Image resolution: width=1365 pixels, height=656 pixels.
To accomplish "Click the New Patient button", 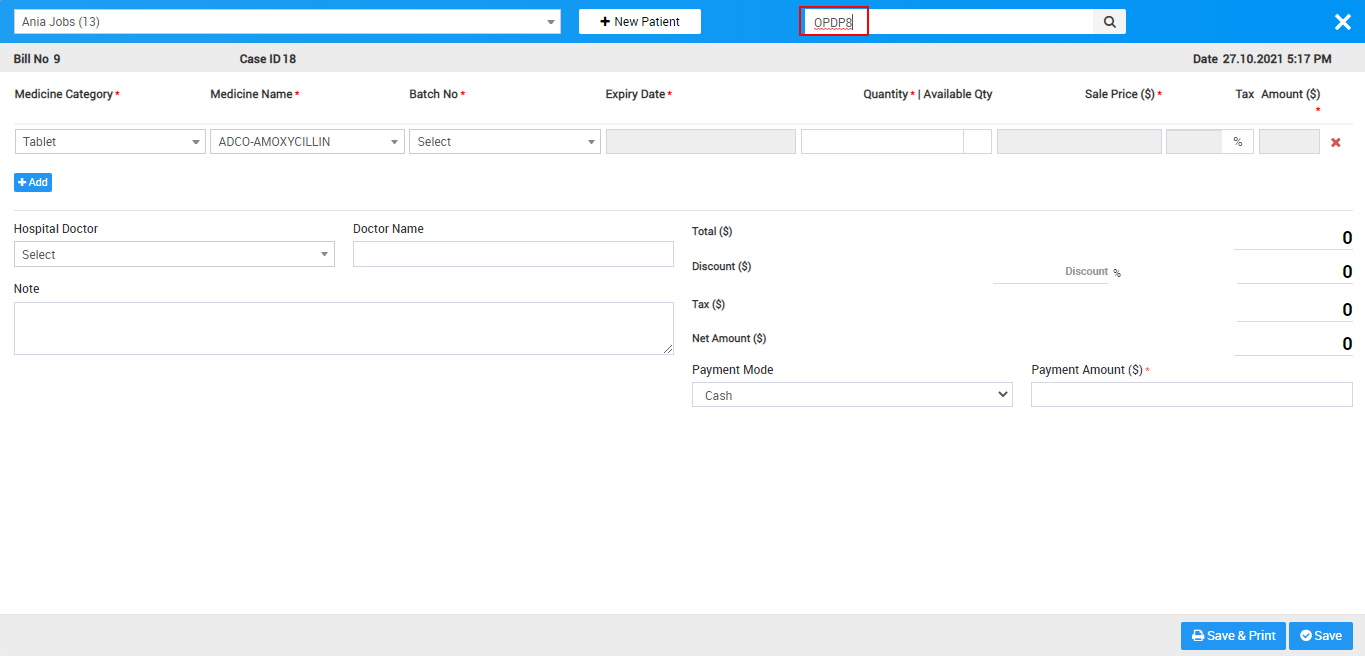I will tap(639, 21).
